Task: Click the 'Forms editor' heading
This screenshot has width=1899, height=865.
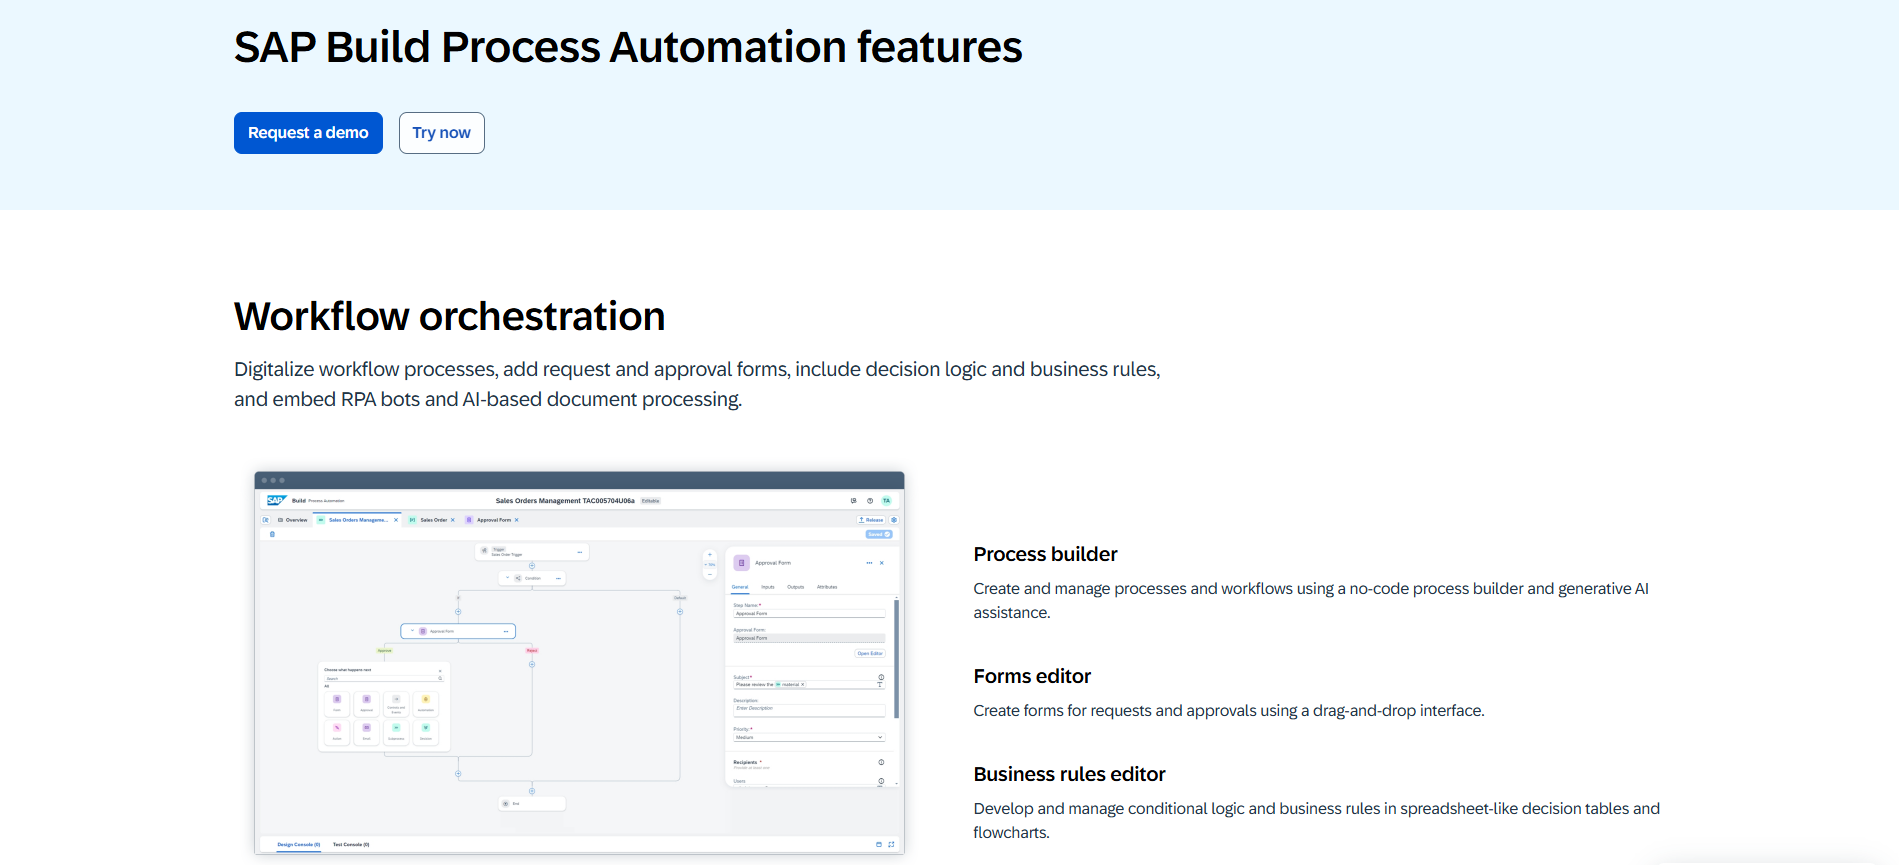Action: pos(1032,676)
